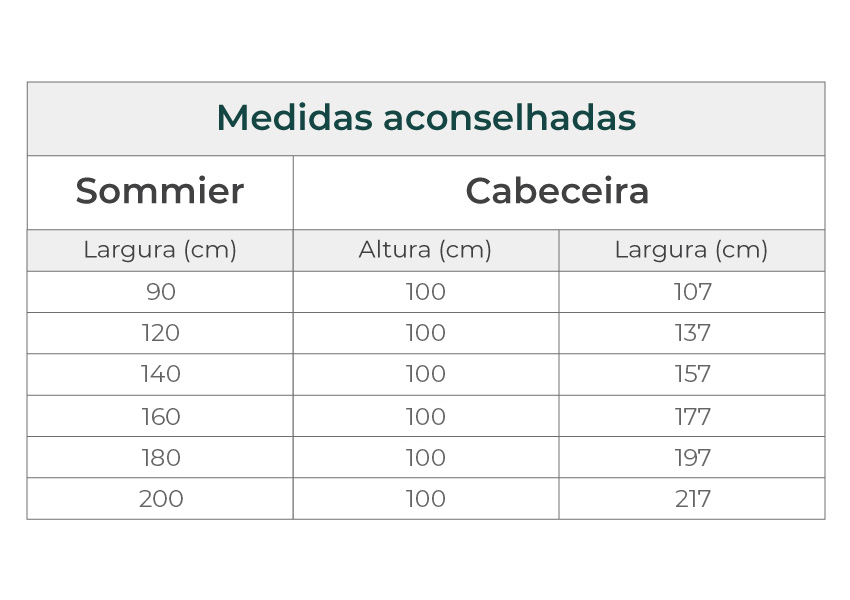The height and width of the screenshot is (600, 850).
Task: Select the sommier width 200 cell
Action: [160, 498]
